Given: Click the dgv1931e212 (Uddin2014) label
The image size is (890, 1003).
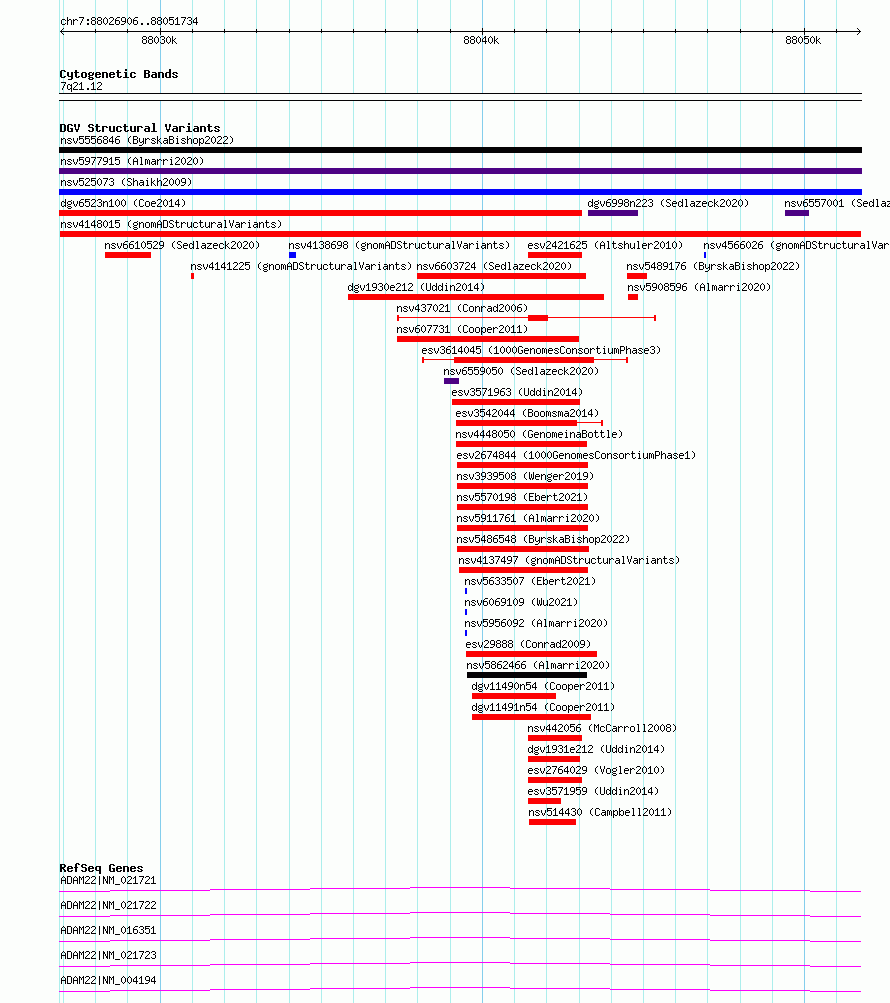Looking at the screenshot, I should (596, 750).
